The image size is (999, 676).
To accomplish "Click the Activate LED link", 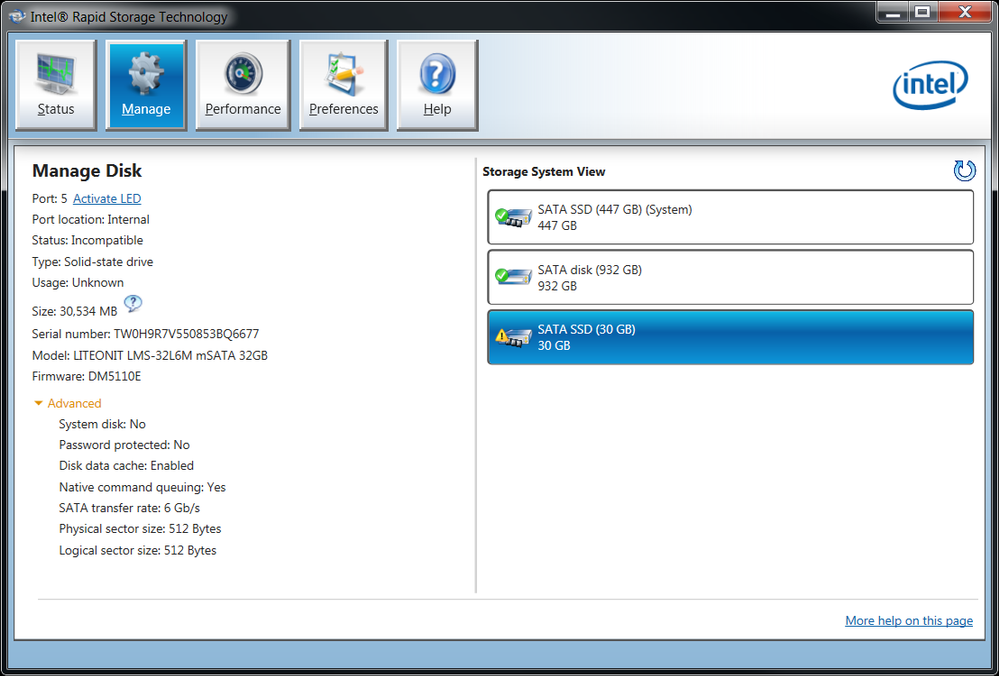I will [x=107, y=199].
